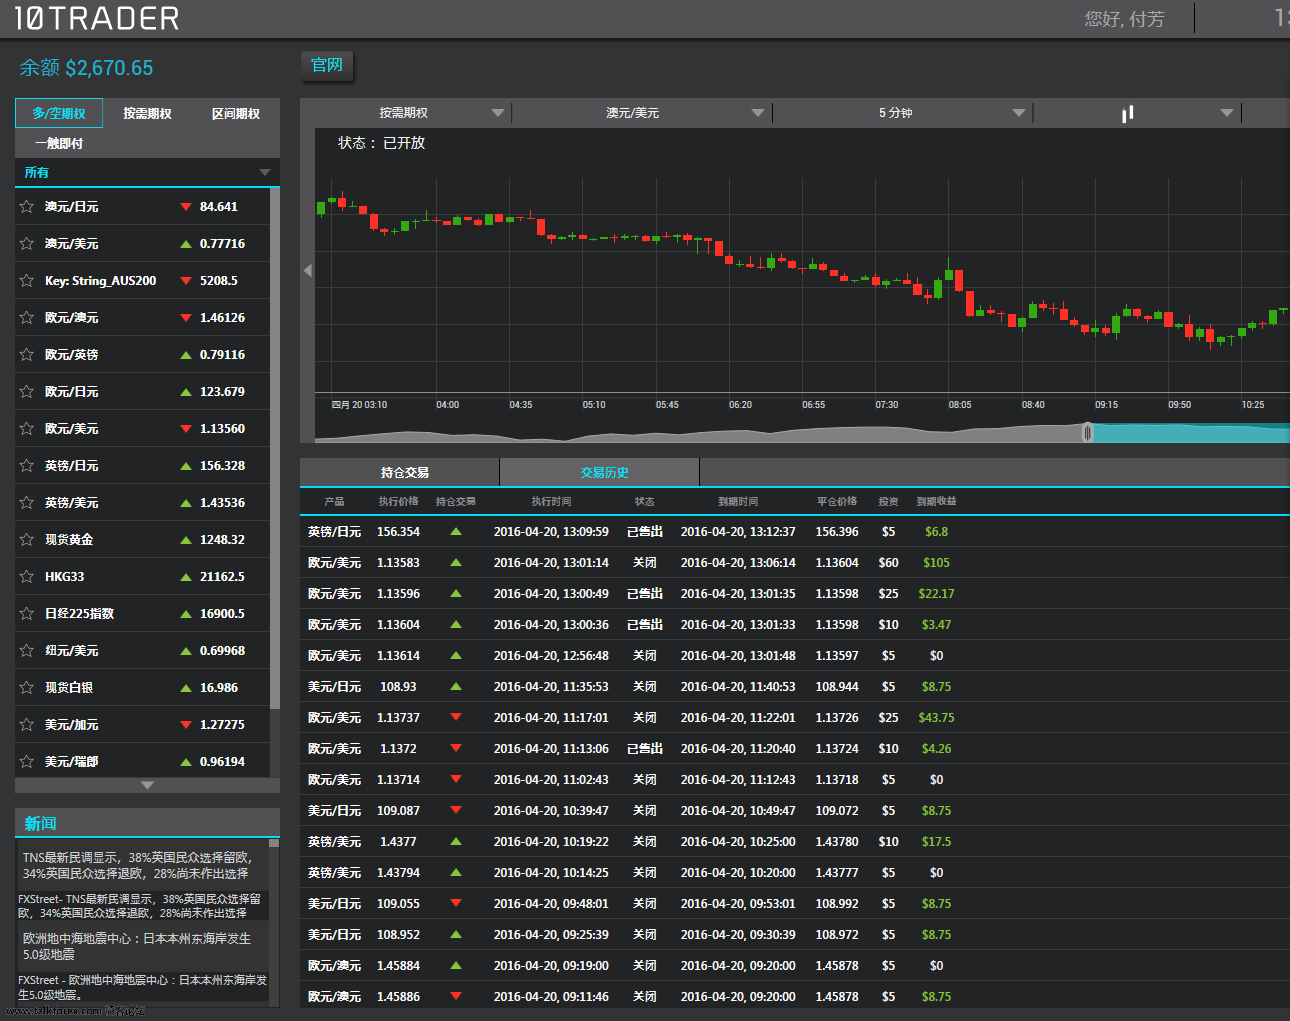Click up arrow in 英镑/日元 156.354 trade row

[456, 532]
